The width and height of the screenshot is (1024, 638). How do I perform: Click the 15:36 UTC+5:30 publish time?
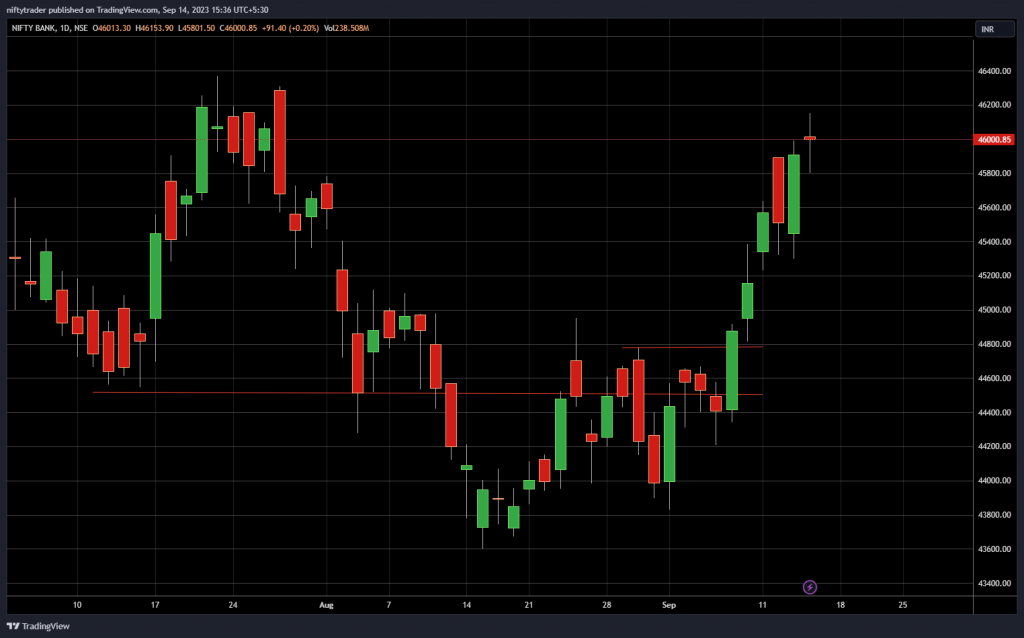click(x=242, y=10)
